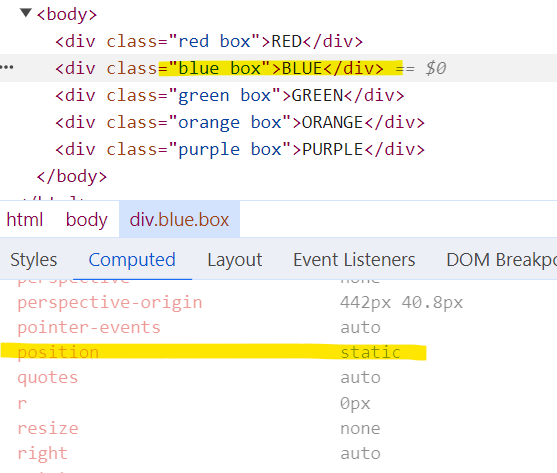Click the body breadcrumb
Image resolution: width=557 pixels, height=473 pixels.
point(86,219)
